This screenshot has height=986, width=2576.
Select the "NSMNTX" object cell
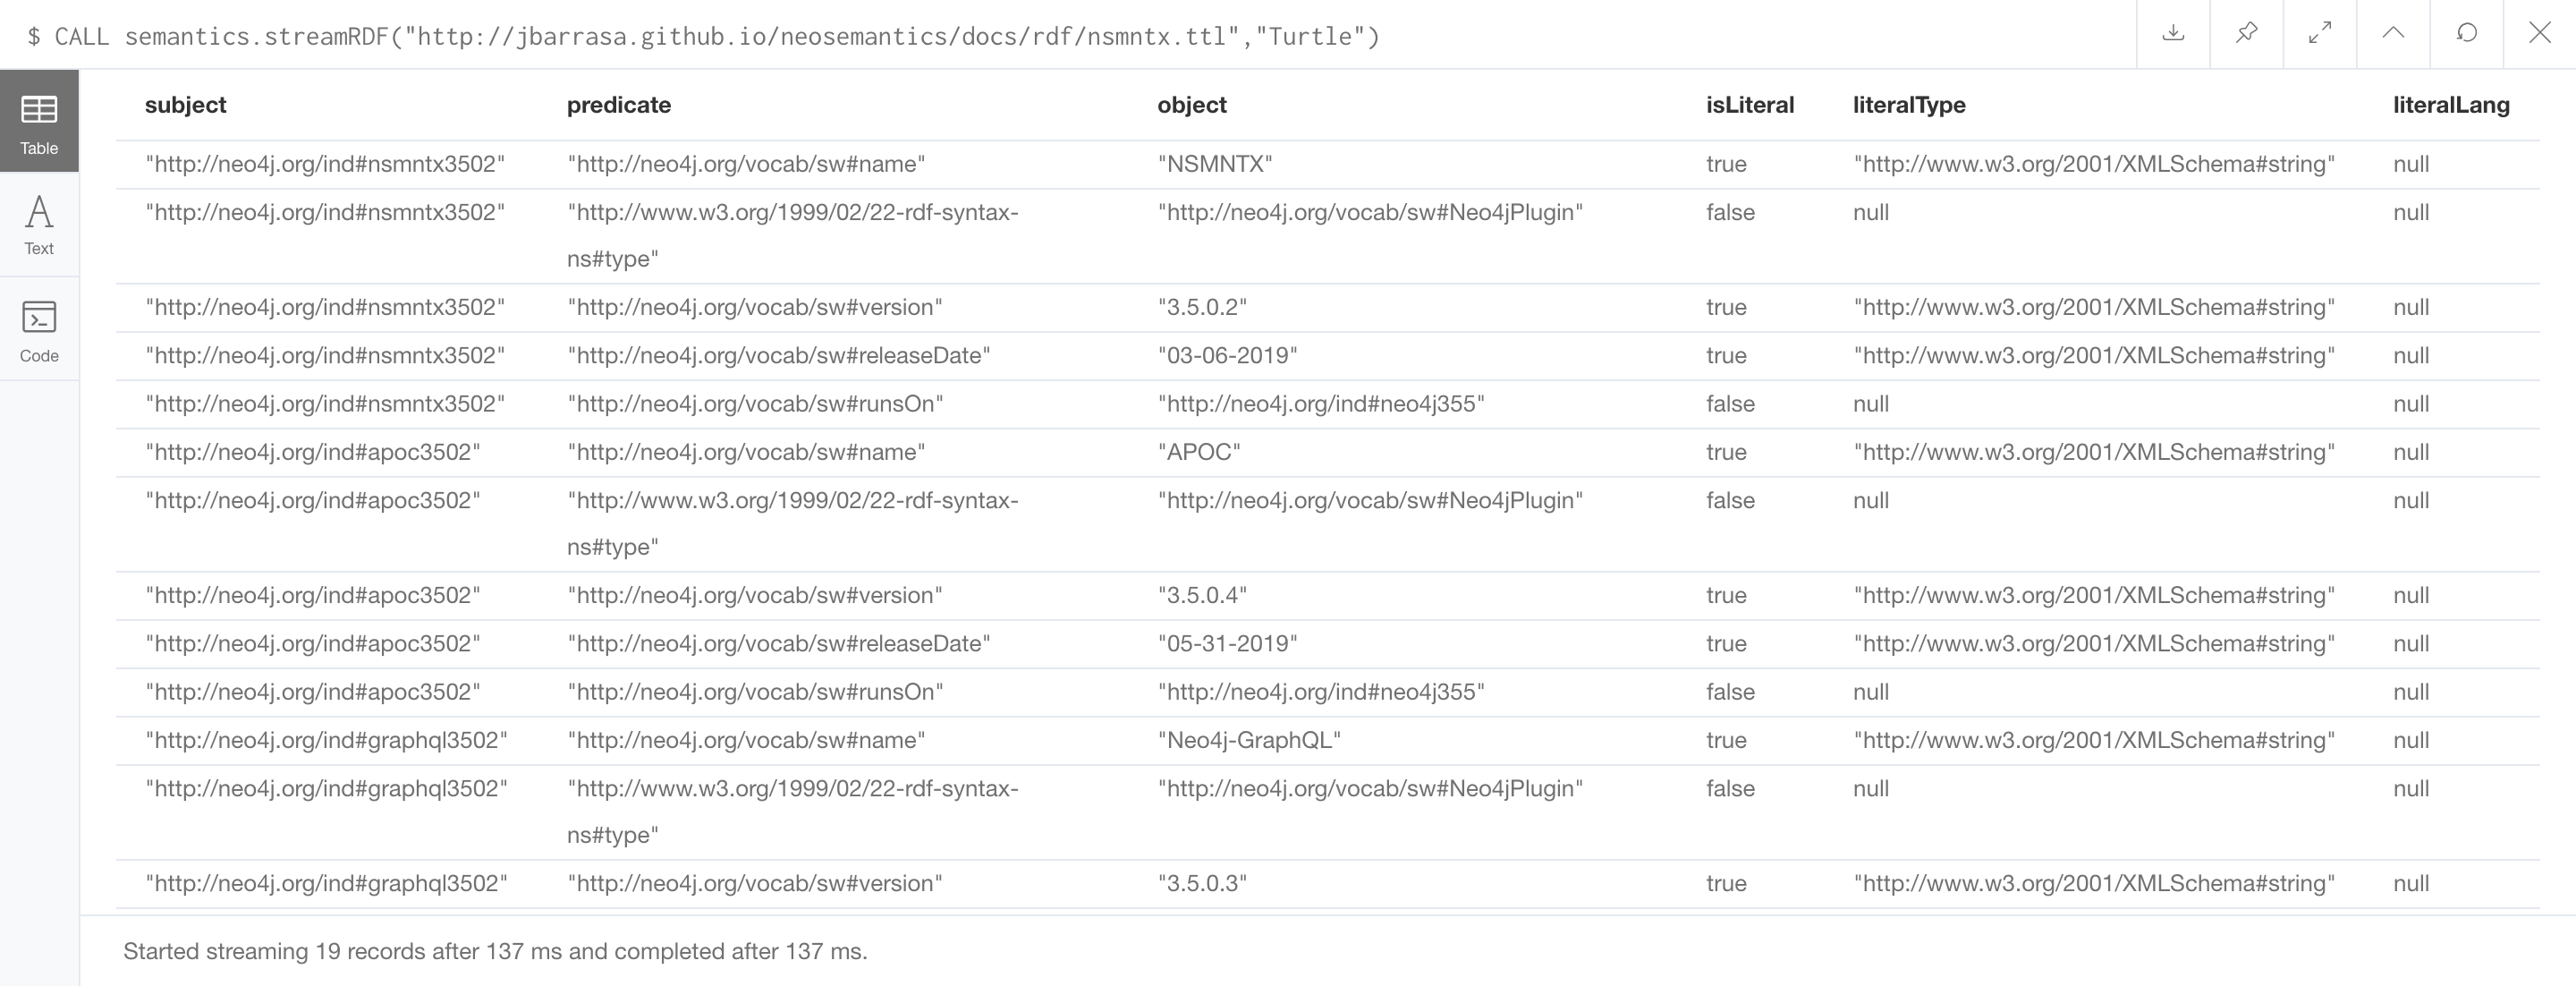point(1214,164)
